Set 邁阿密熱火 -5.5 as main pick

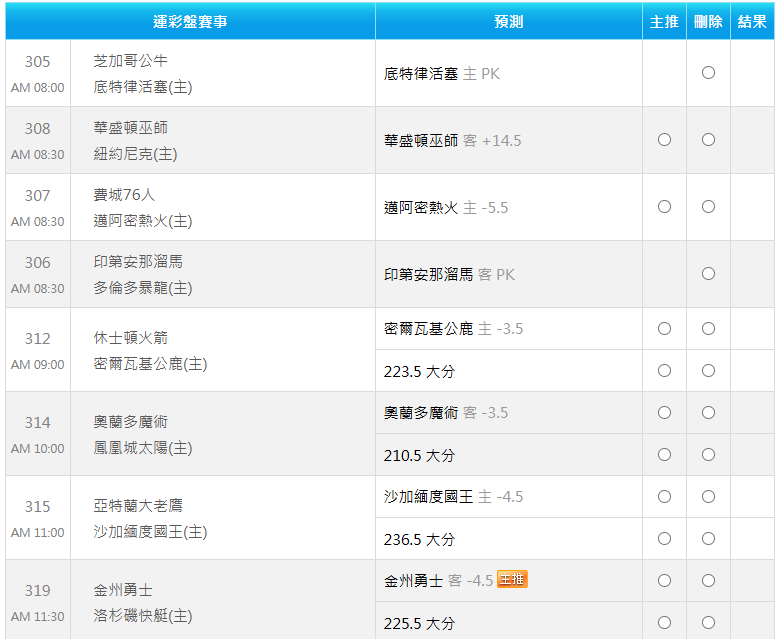[x=664, y=207]
